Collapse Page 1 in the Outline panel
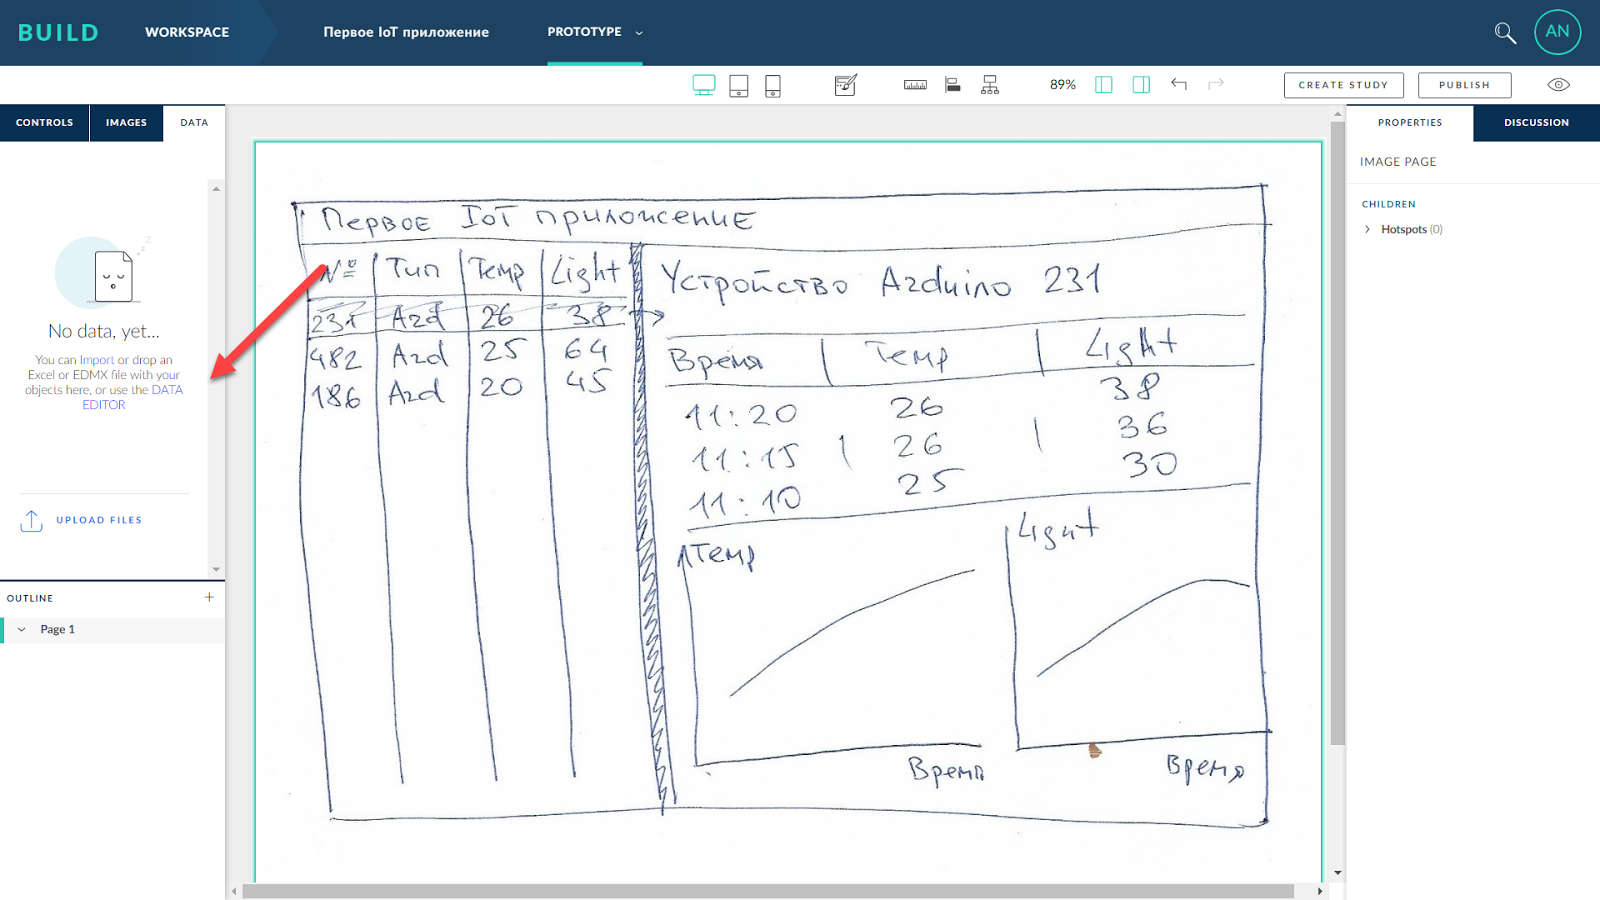 pos(20,629)
